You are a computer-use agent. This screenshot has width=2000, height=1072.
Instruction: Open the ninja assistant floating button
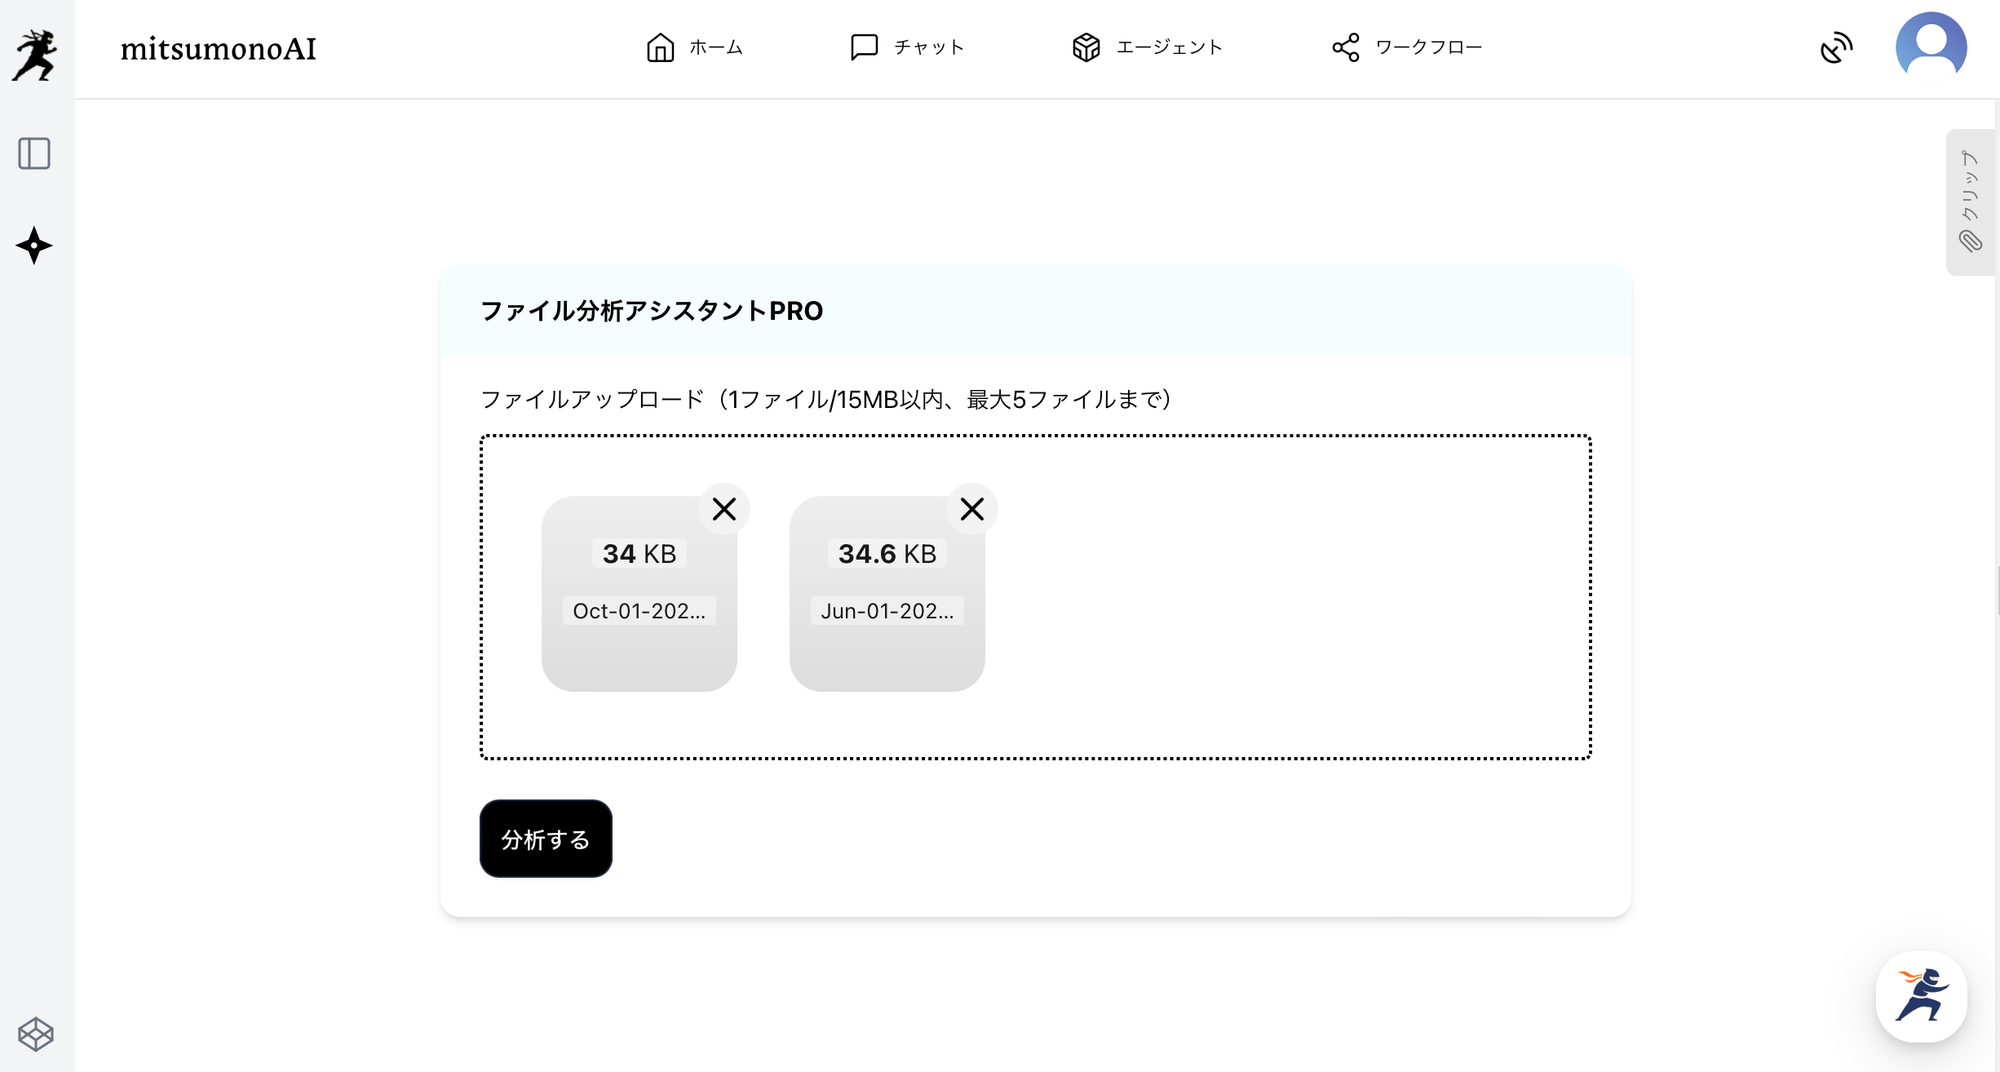point(1921,996)
